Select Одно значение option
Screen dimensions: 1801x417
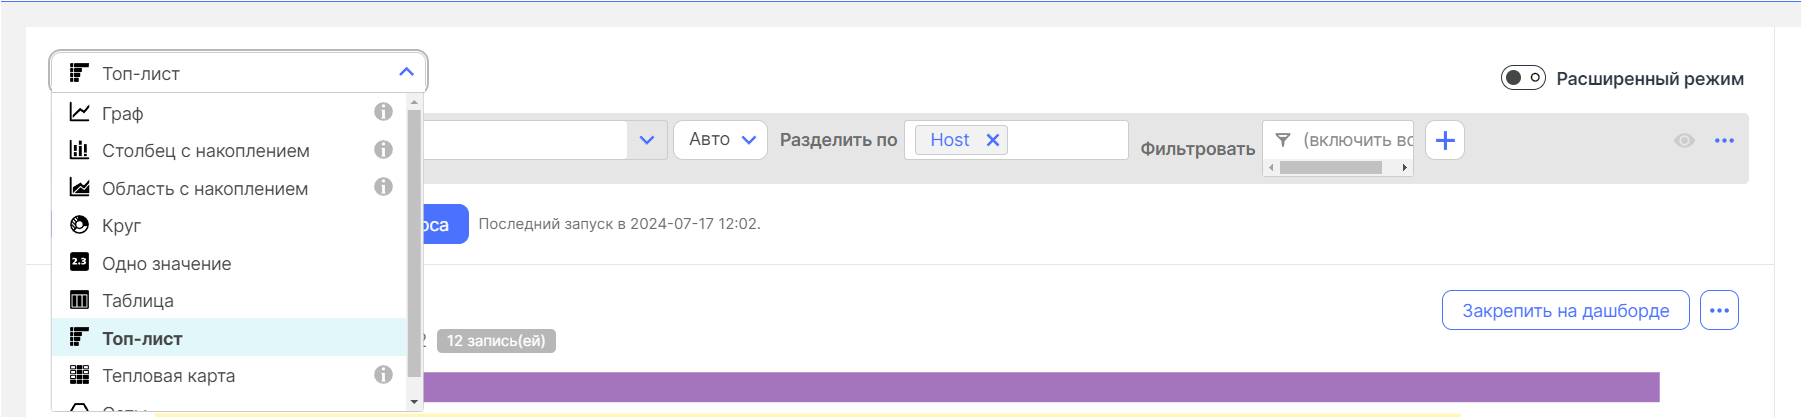[166, 264]
